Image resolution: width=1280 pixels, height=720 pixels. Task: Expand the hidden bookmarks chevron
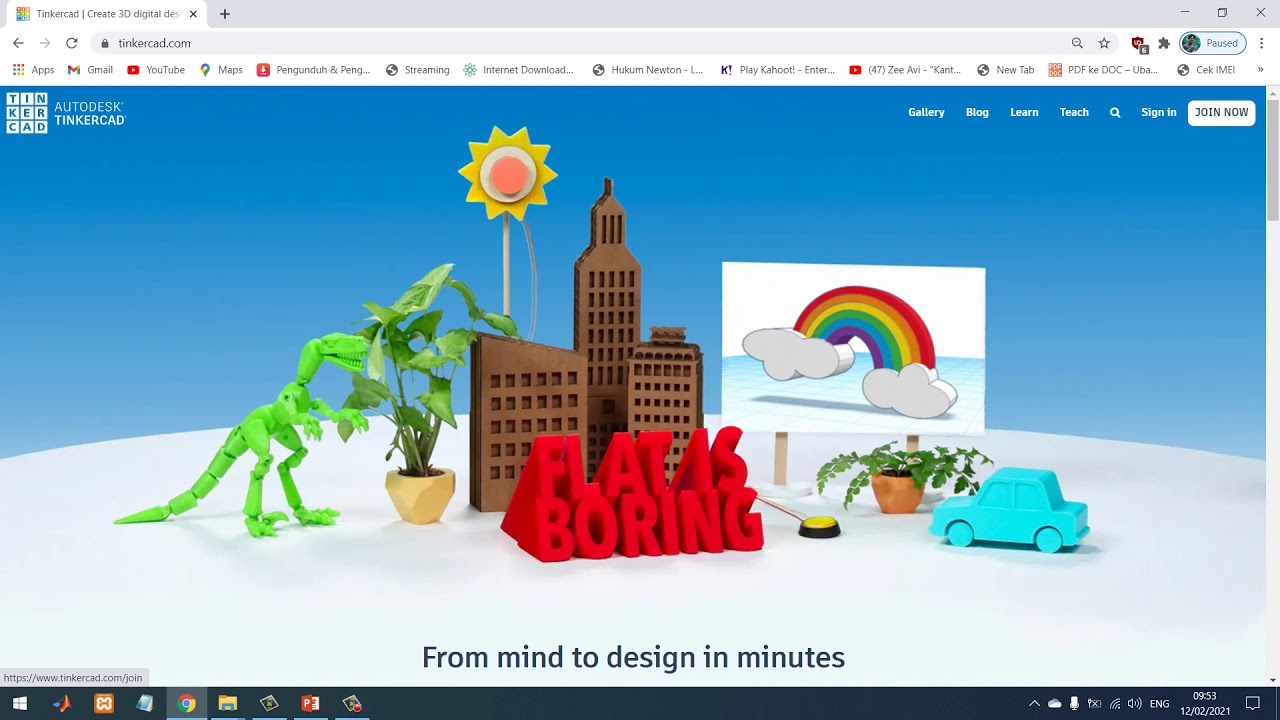tap(1260, 70)
